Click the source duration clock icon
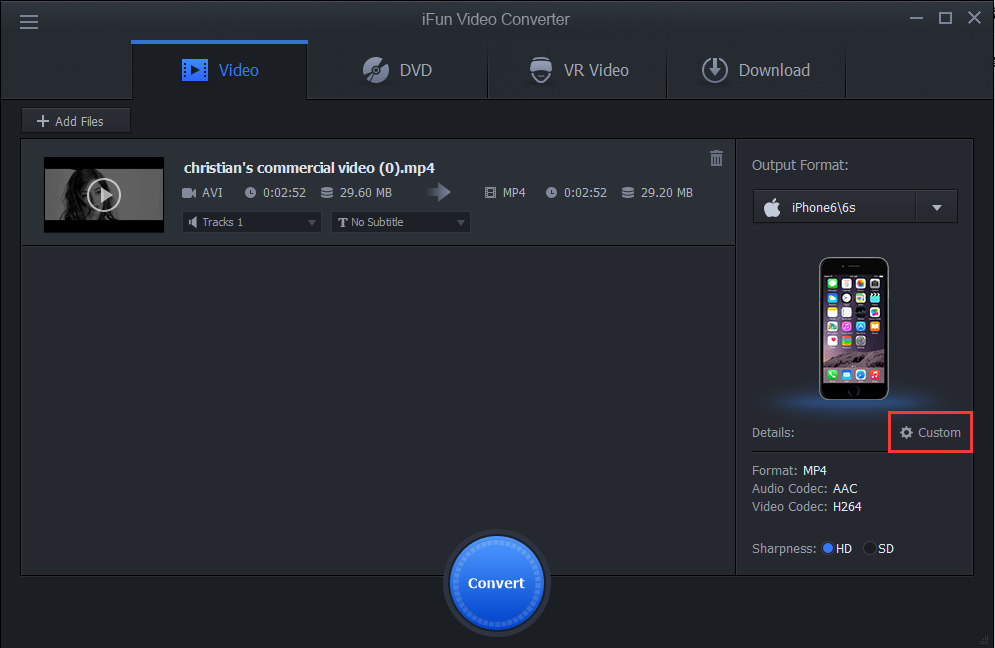 click(251, 192)
